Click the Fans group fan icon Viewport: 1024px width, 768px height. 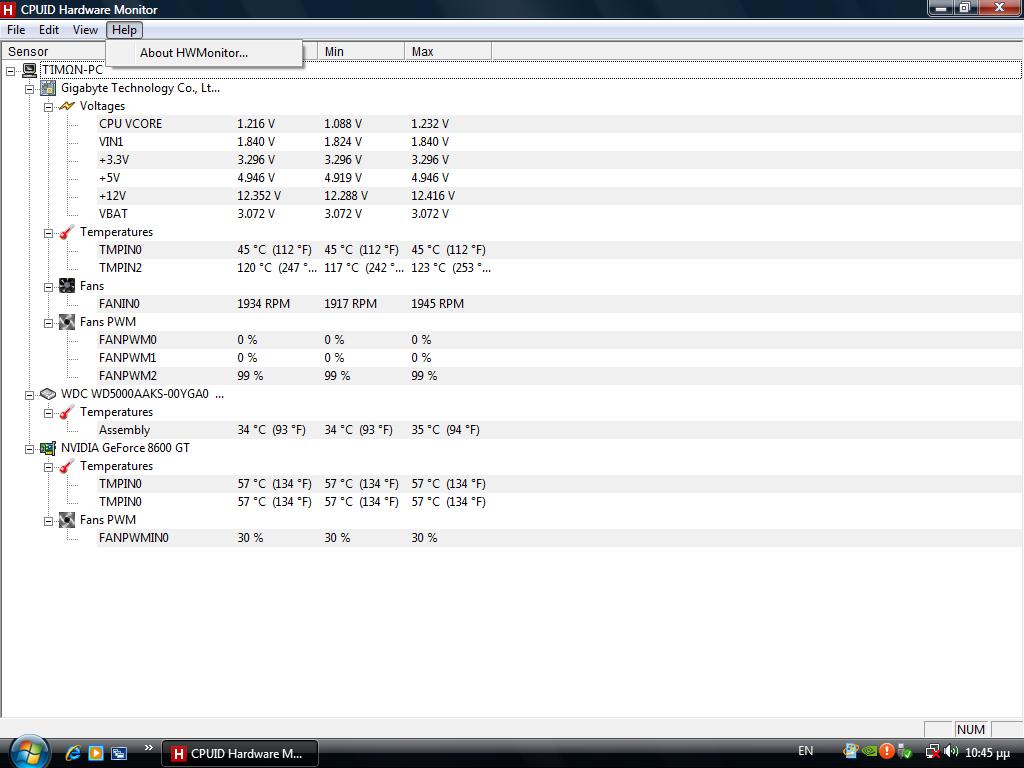point(67,285)
